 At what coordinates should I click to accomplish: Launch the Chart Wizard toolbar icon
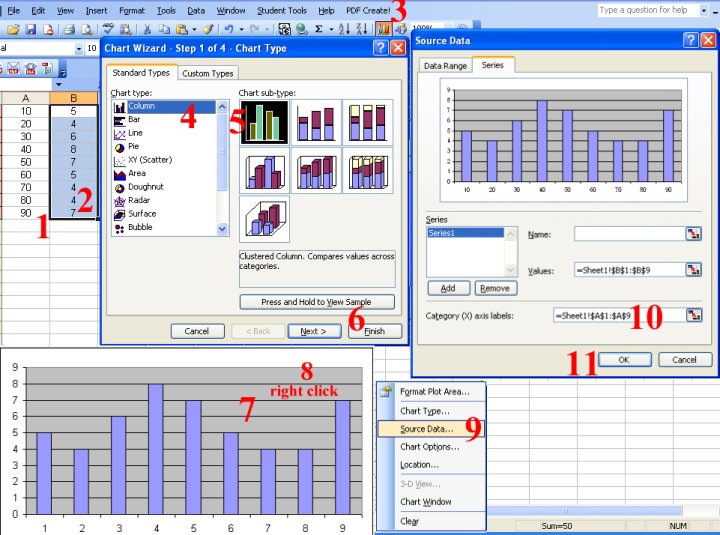pos(383,29)
